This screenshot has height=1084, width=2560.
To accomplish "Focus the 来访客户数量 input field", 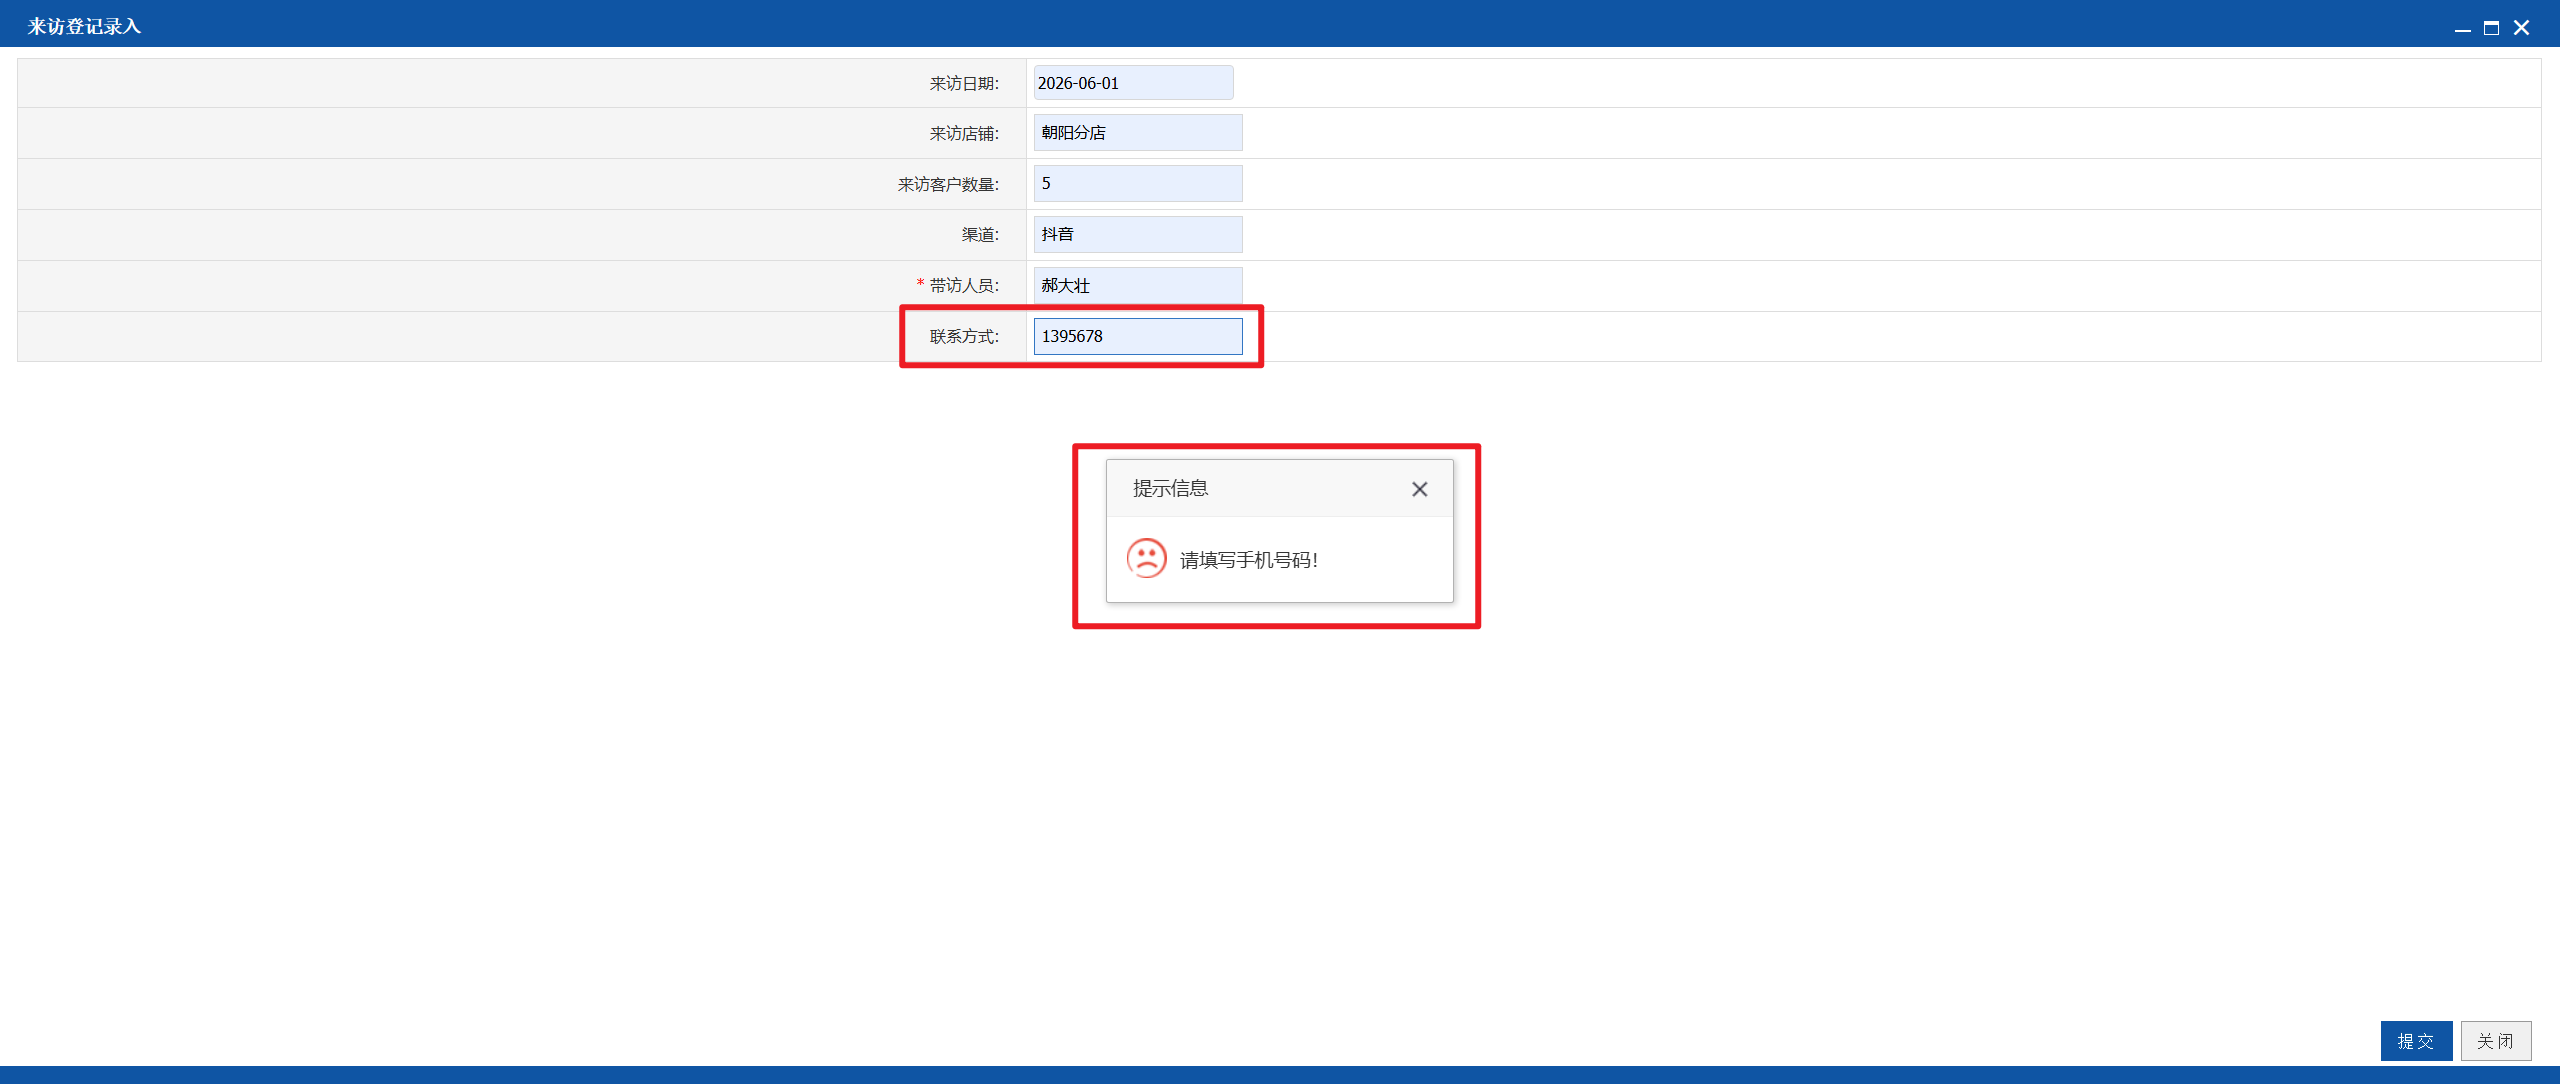I will [1138, 184].
